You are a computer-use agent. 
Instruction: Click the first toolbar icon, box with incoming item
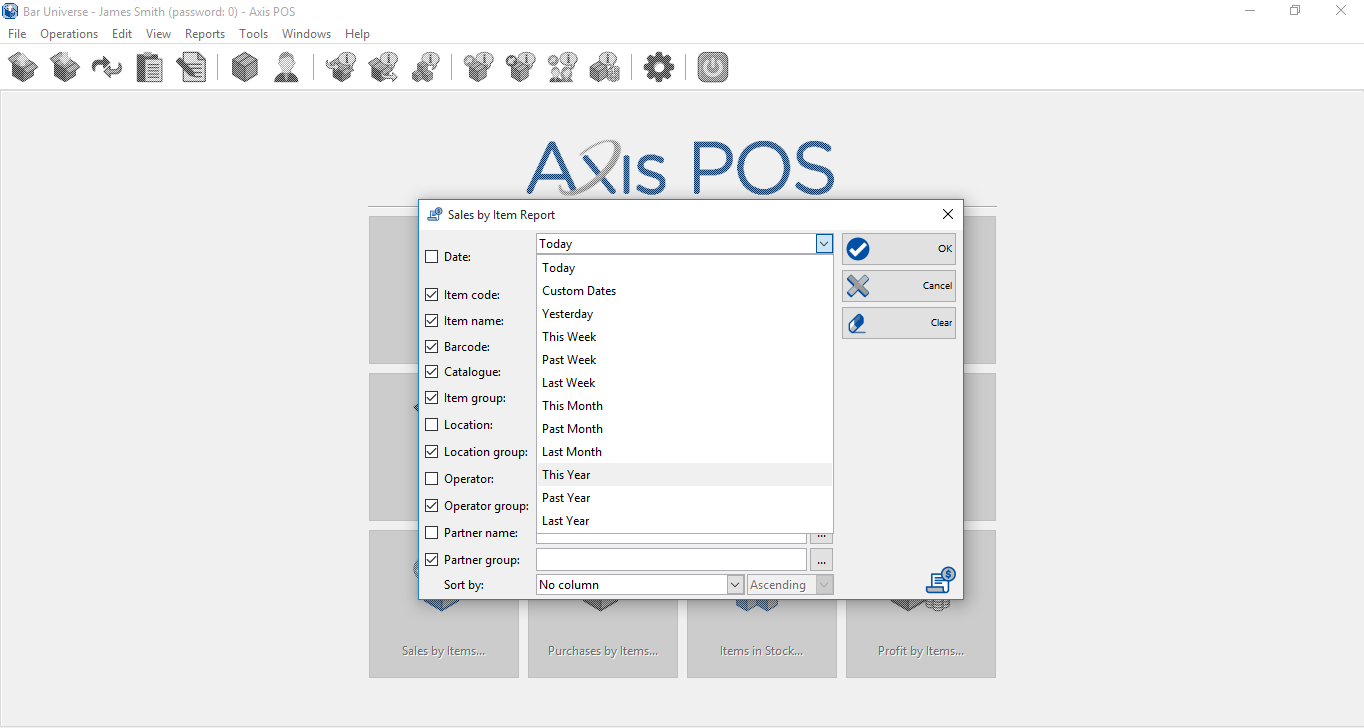pos(23,68)
